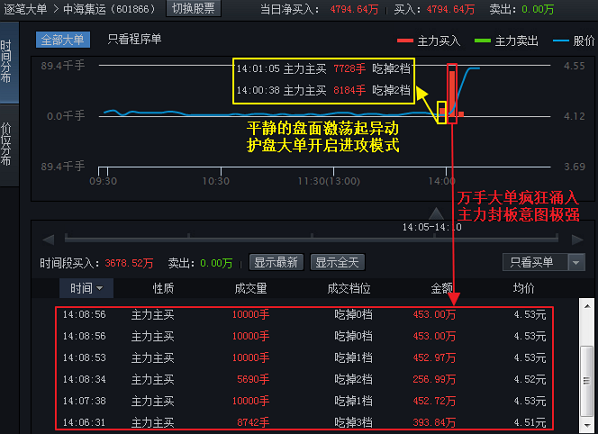The height and width of the screenshot is (434, 598).
Task: Click the red 主力买入 legend marker
Action: pos(405,41)
